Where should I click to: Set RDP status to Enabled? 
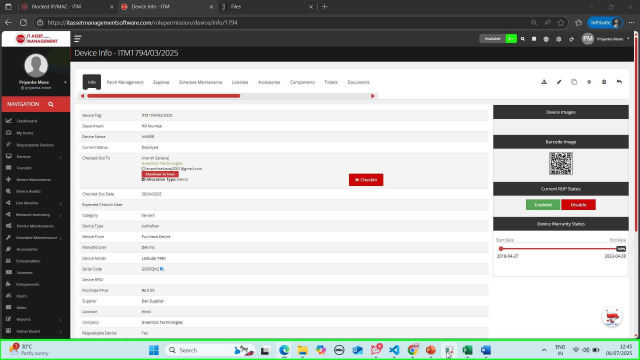point(543,204)
